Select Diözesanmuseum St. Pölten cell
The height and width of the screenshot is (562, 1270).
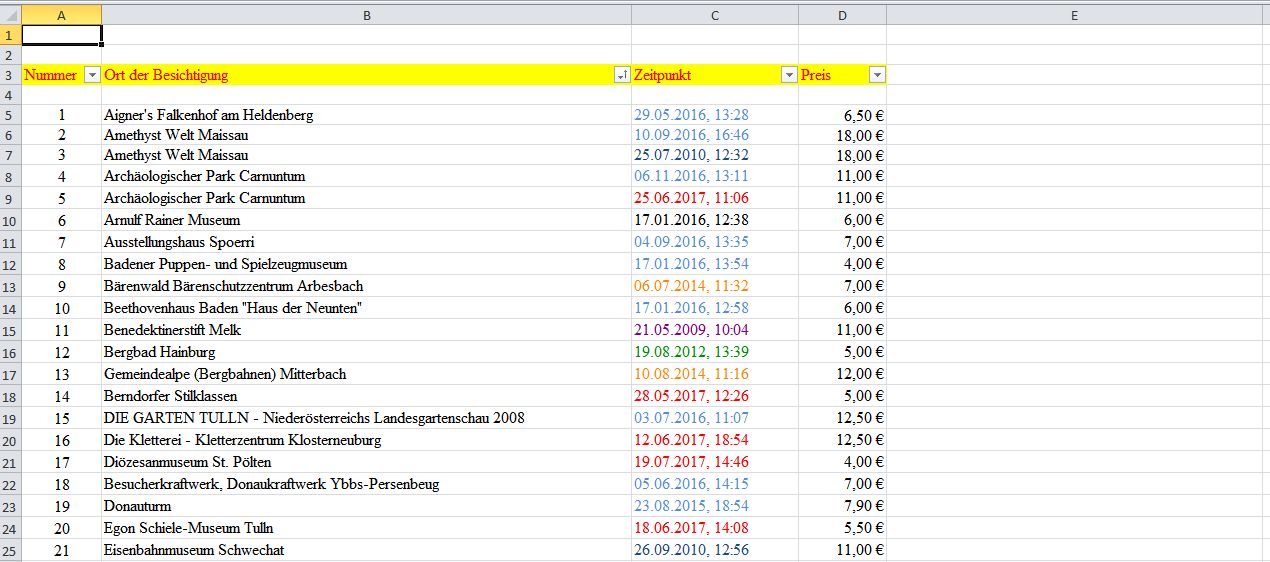(x=366, y=462)
